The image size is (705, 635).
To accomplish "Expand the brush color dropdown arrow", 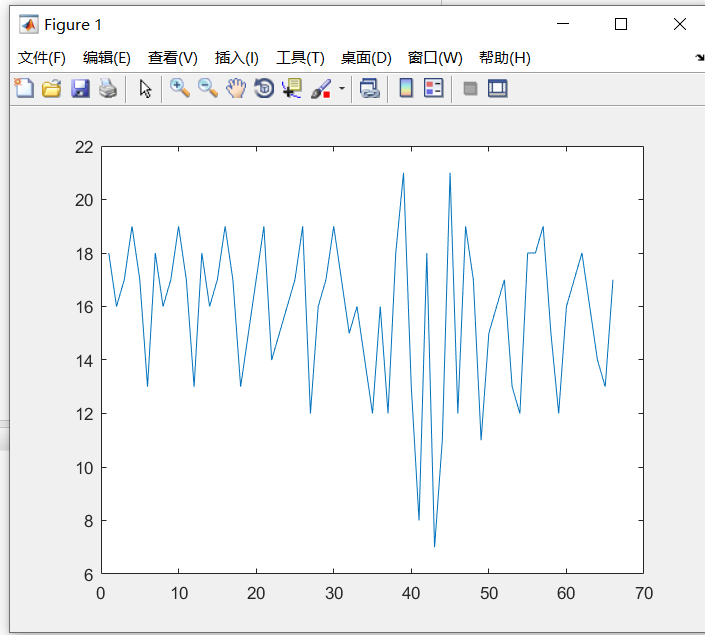I will (342, 89).
